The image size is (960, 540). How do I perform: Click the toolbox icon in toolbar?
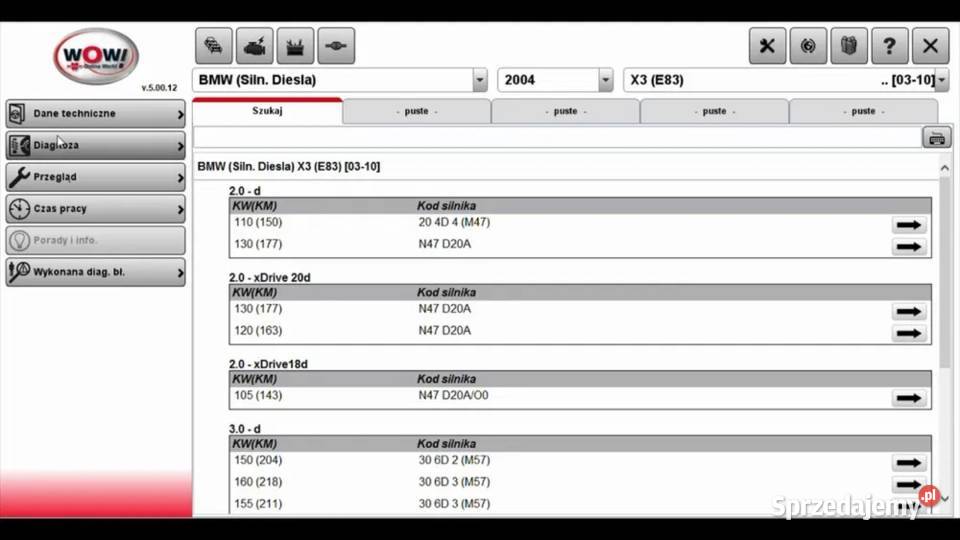tap(295, 46)
